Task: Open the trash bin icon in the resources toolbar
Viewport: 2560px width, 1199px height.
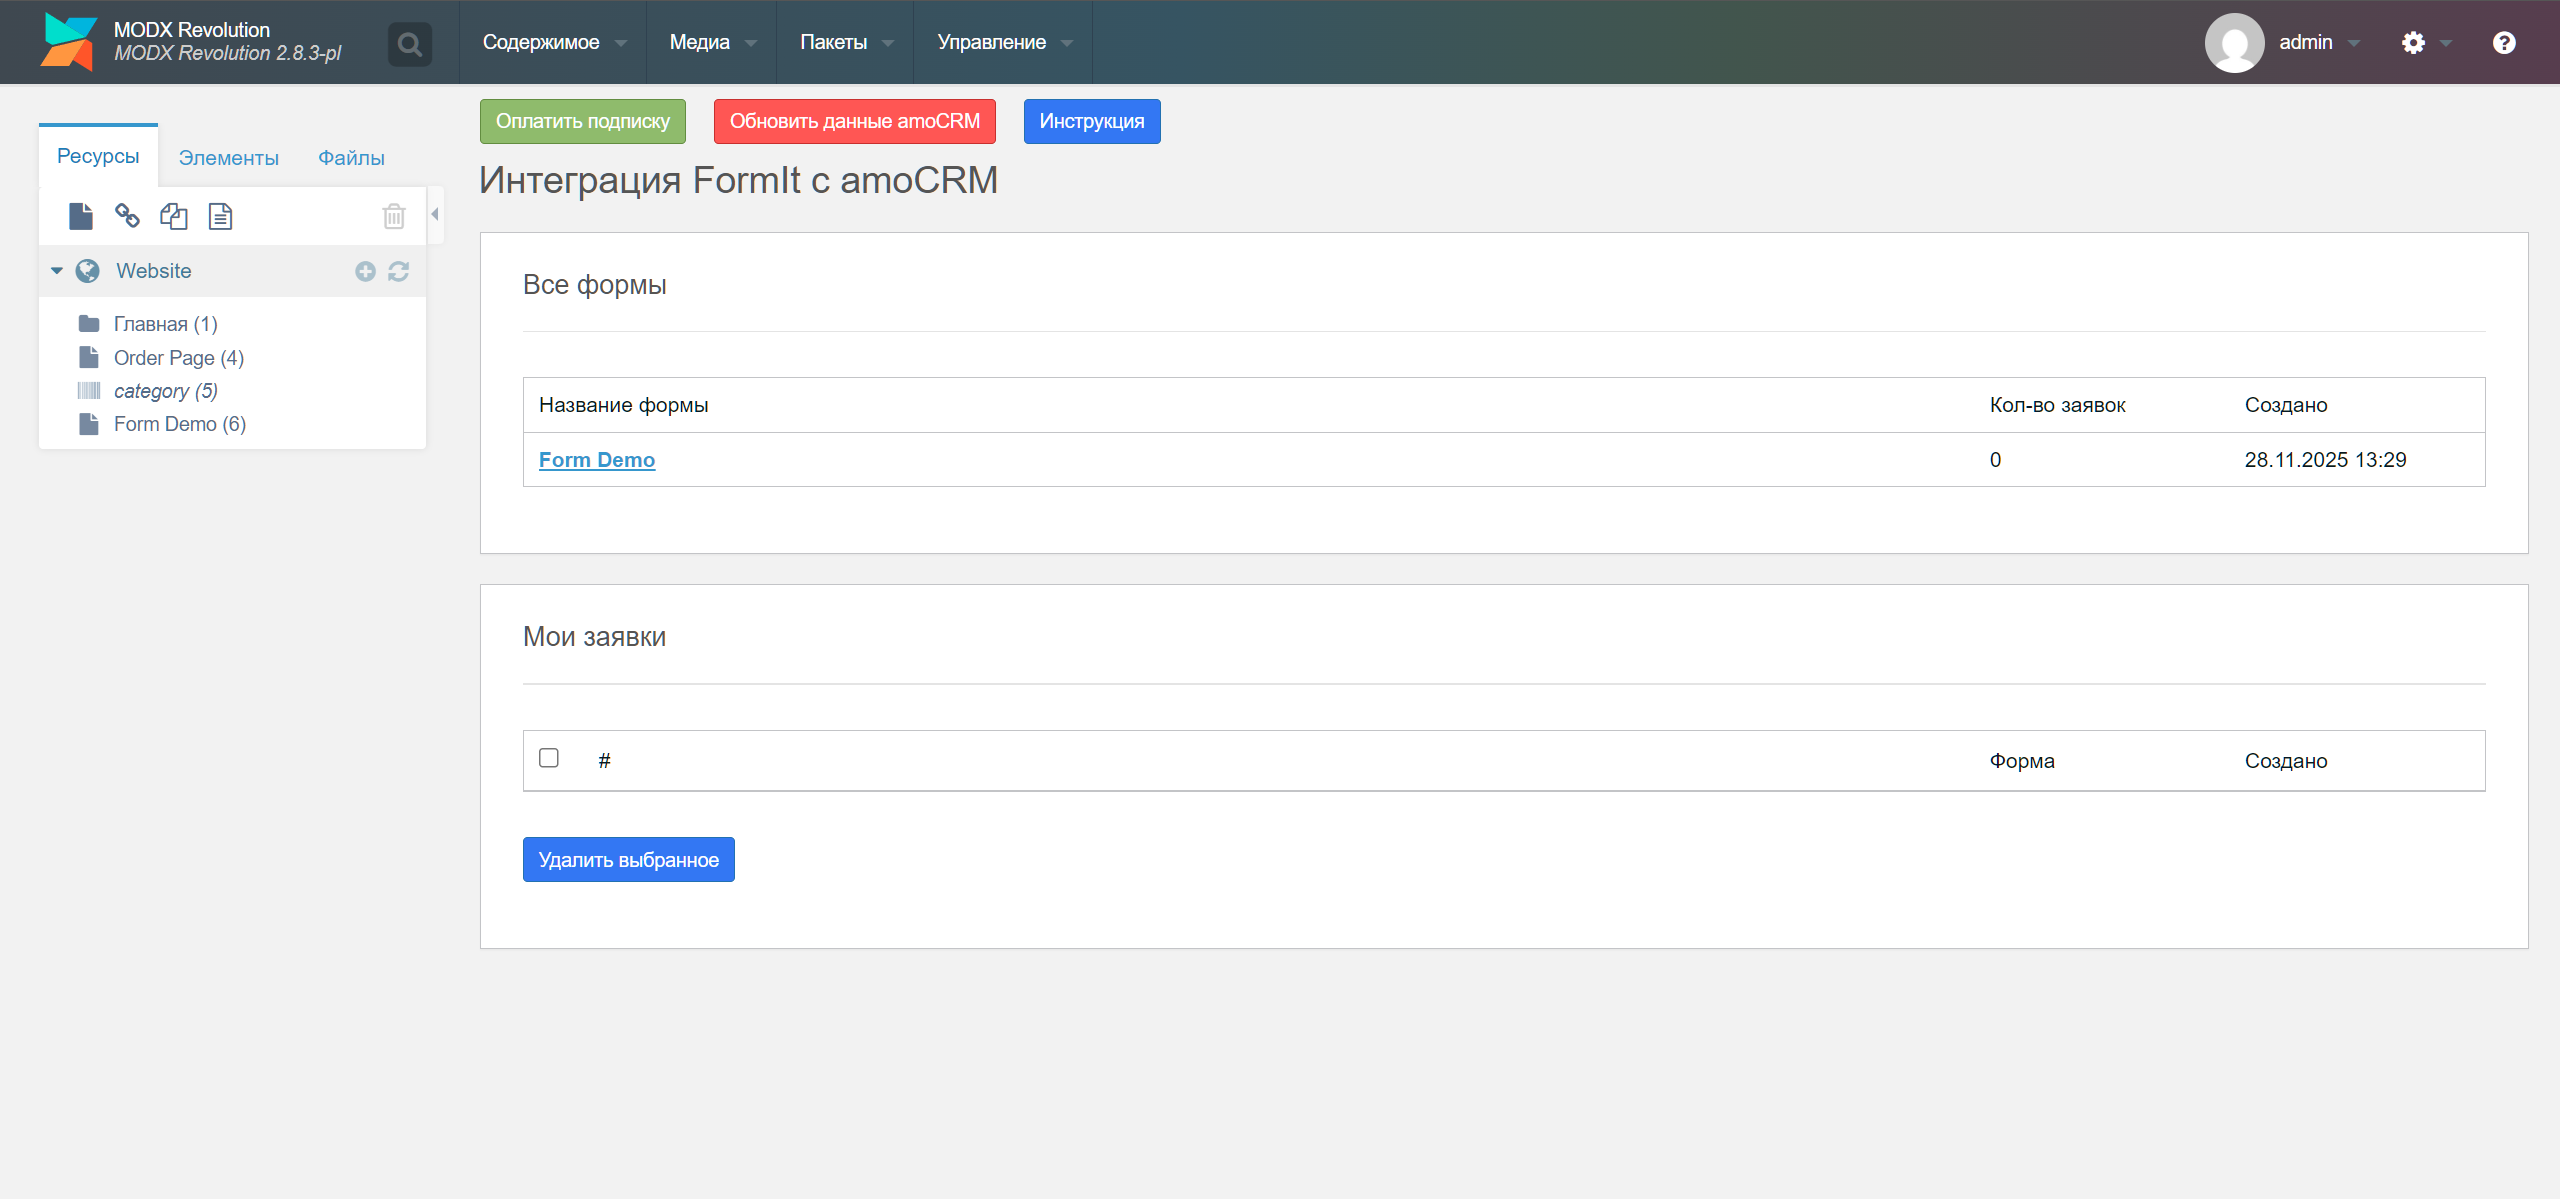Action: pyautogui.click(x=394, y=216)
